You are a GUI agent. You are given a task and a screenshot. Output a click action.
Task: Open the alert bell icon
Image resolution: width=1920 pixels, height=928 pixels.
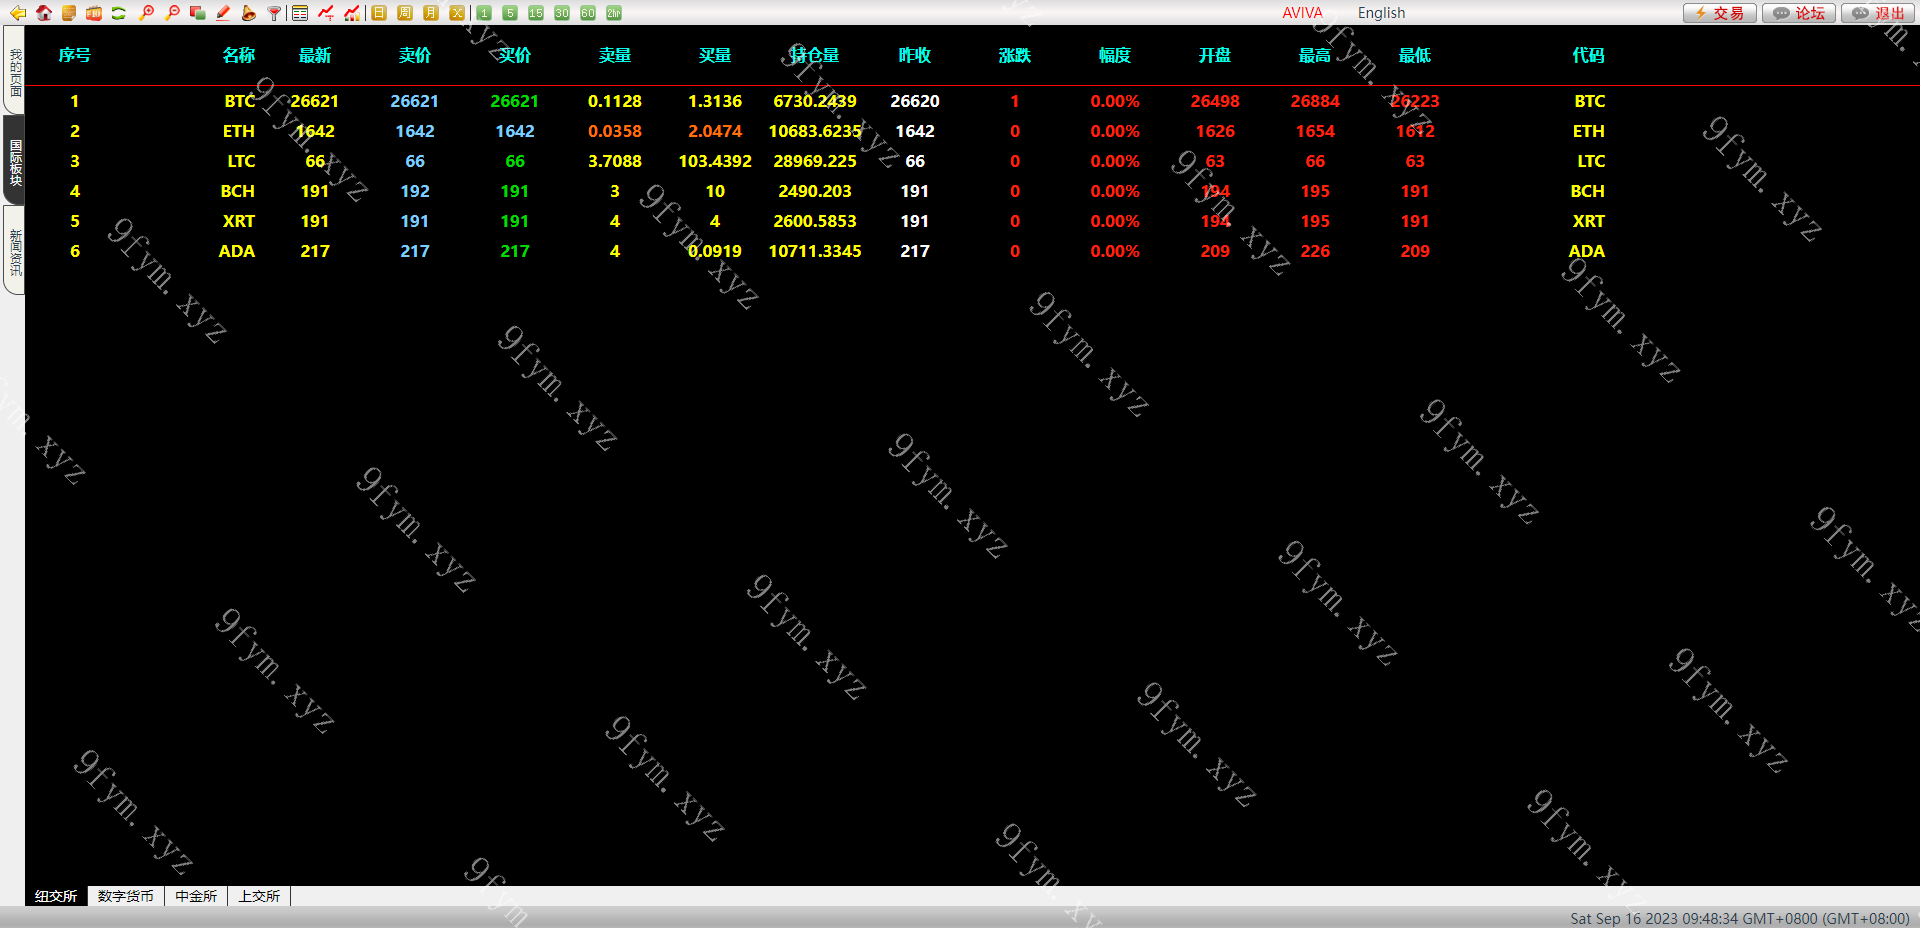pos(248,13)
